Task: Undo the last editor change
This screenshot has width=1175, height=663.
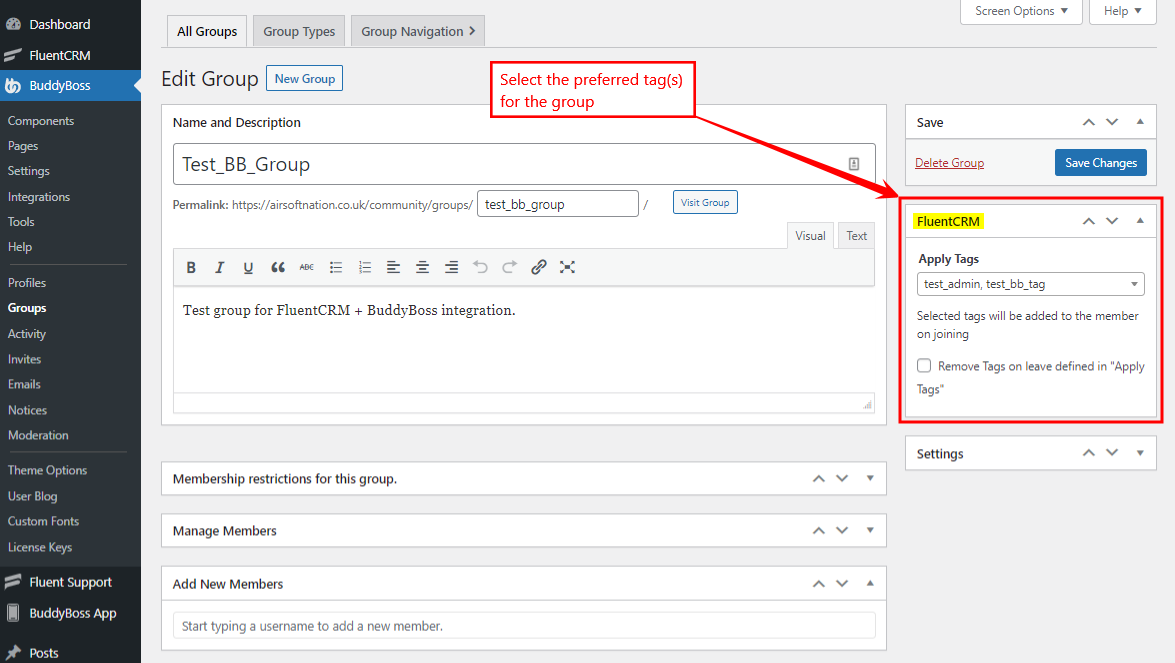Action: [x=480, y=267]
